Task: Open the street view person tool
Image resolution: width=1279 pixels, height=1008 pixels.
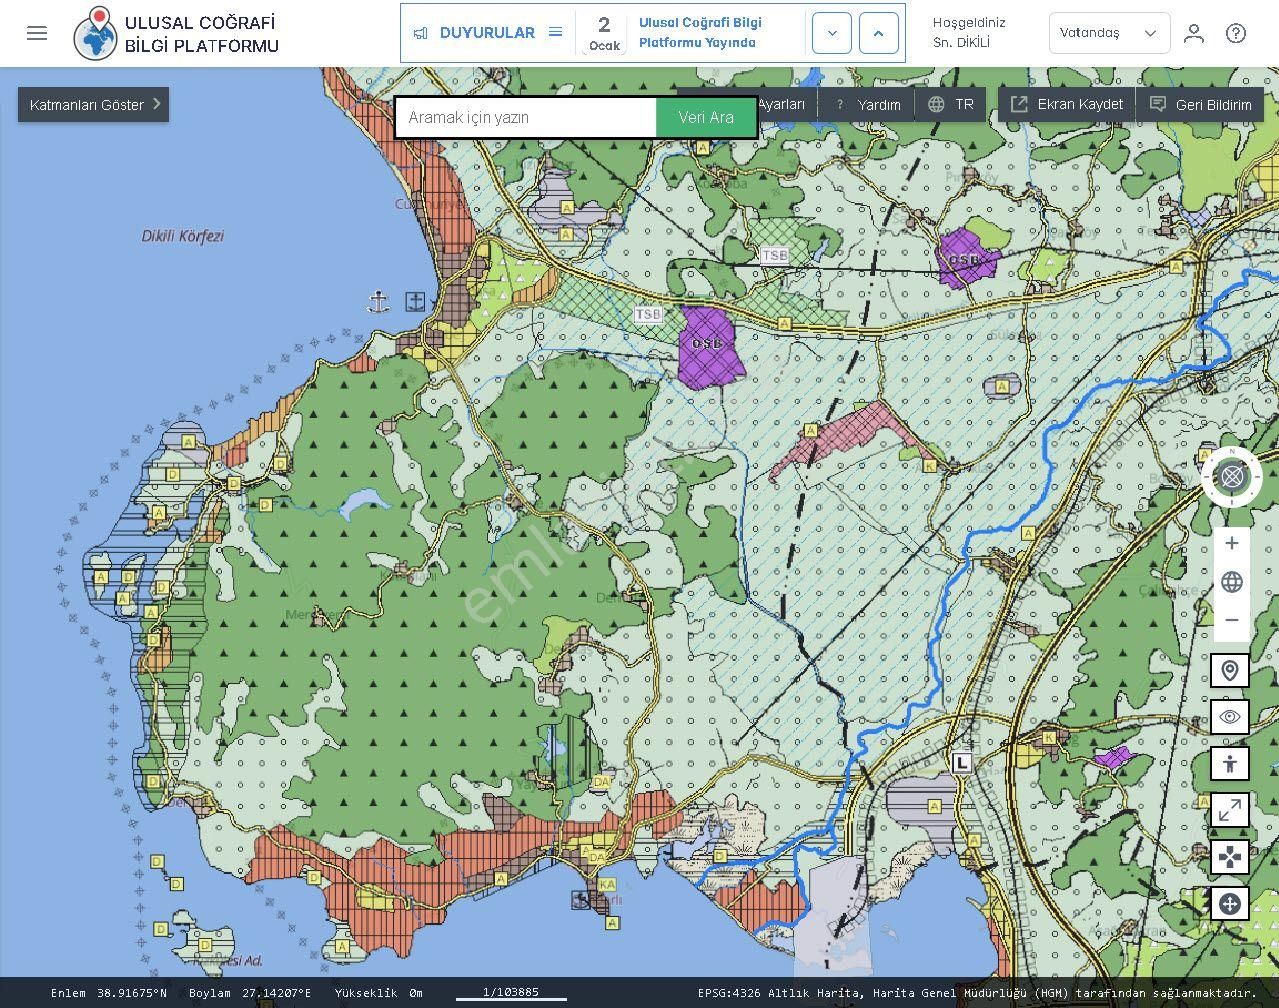Action: coord(1229,763)
